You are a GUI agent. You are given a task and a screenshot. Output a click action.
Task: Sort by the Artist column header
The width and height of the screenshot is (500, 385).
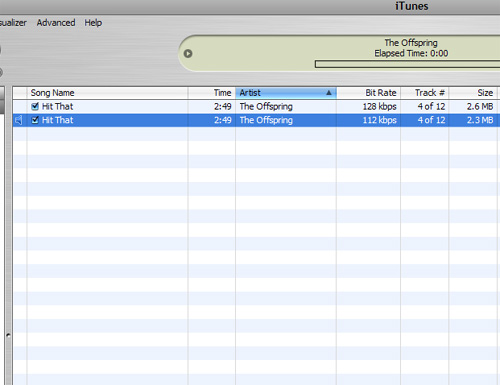click(286, 93)
